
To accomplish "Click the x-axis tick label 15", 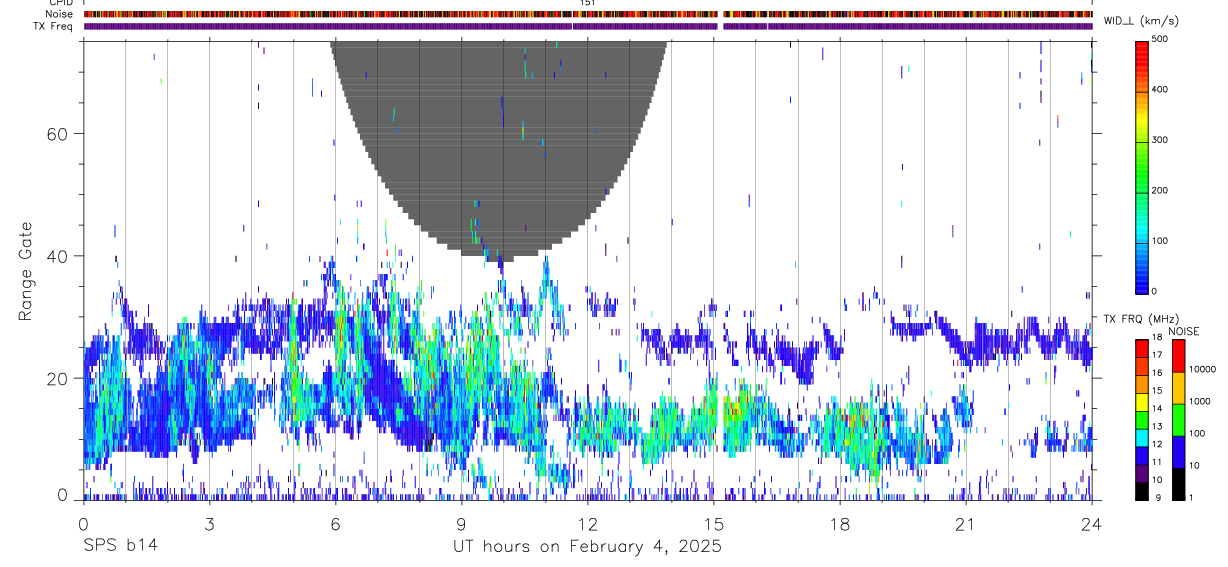I will (x=714, y=523).
